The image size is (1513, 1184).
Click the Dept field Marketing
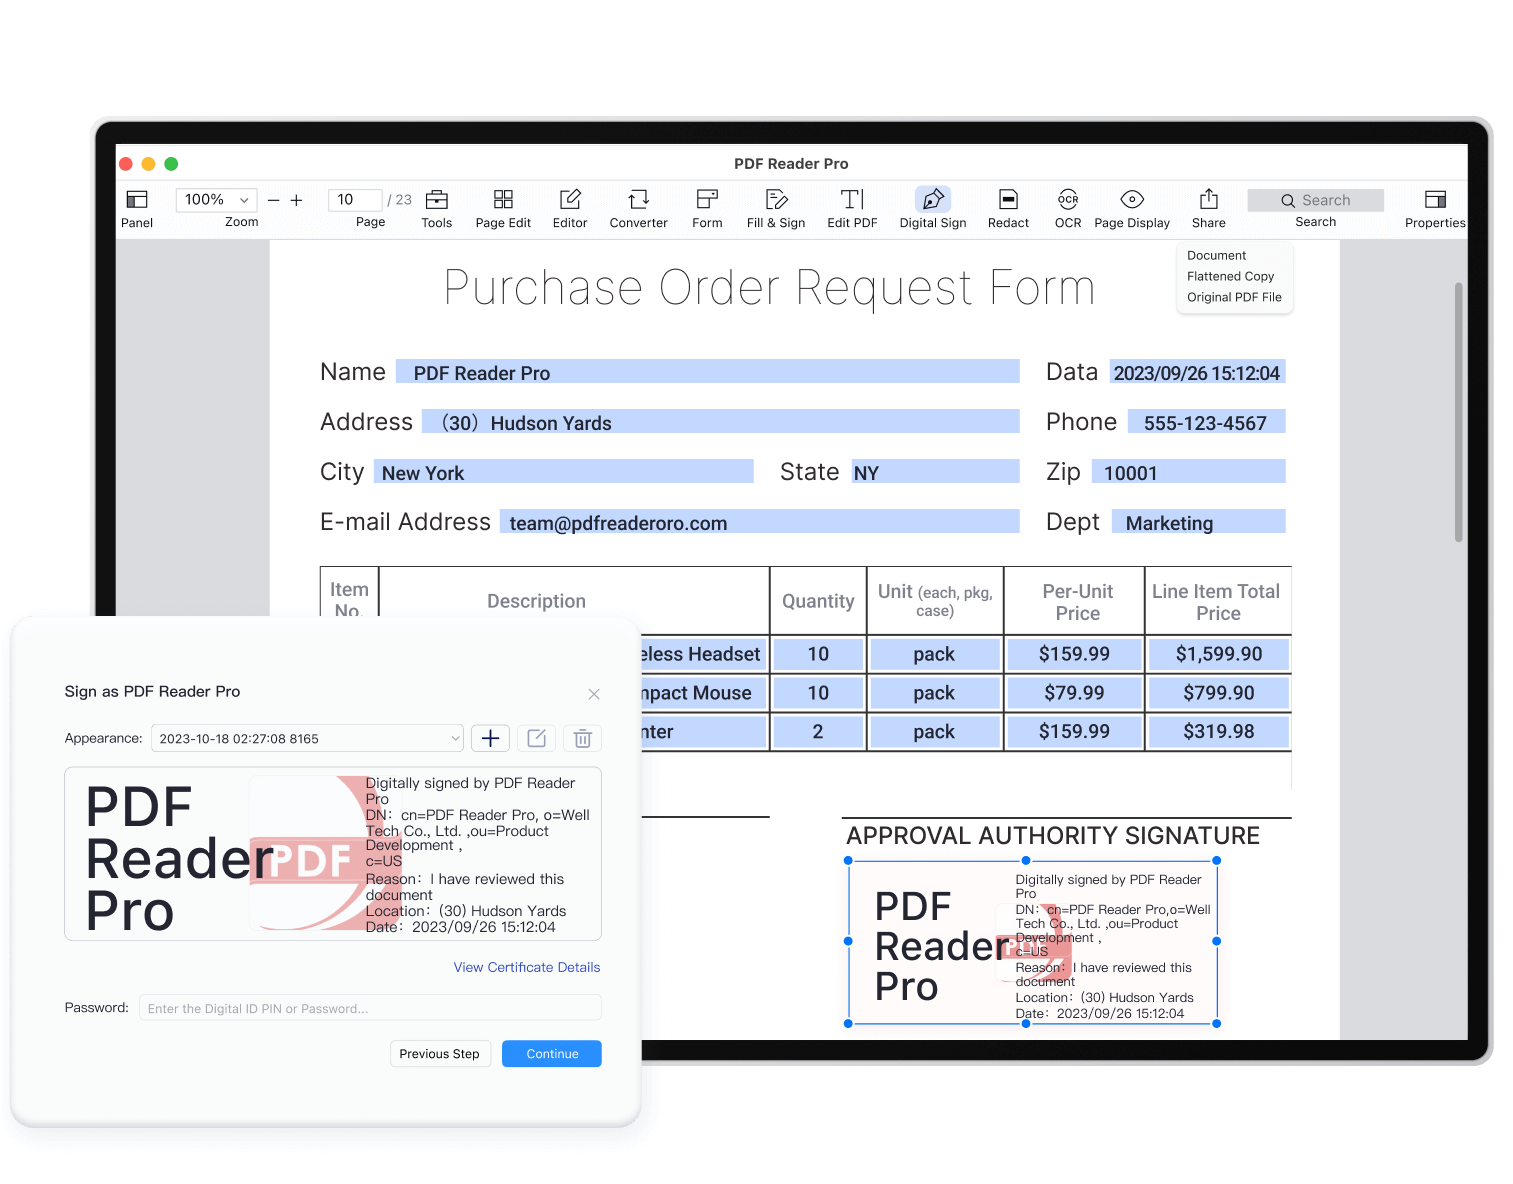(x=1199, y=522)
